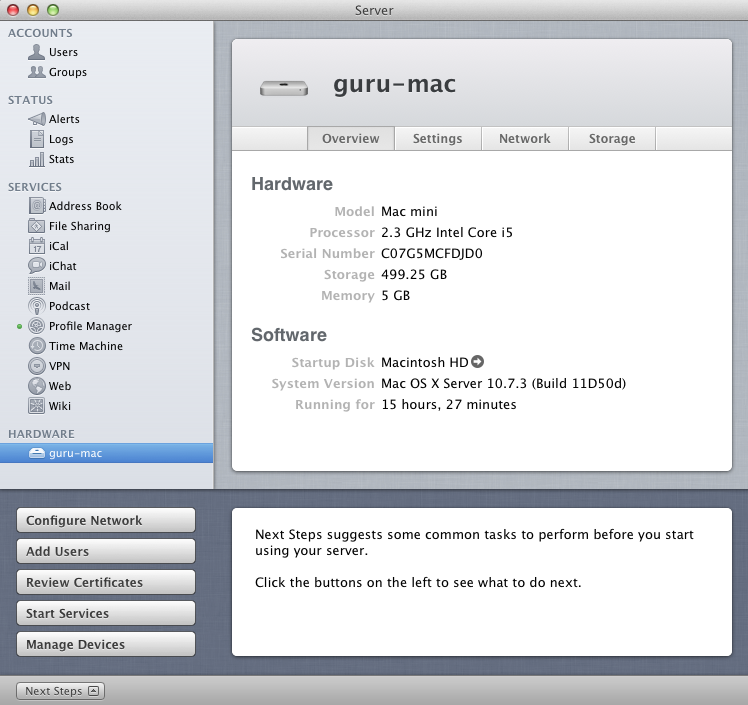Click the guru-mac title in header
748x705 pixels.
coord(395,84)
